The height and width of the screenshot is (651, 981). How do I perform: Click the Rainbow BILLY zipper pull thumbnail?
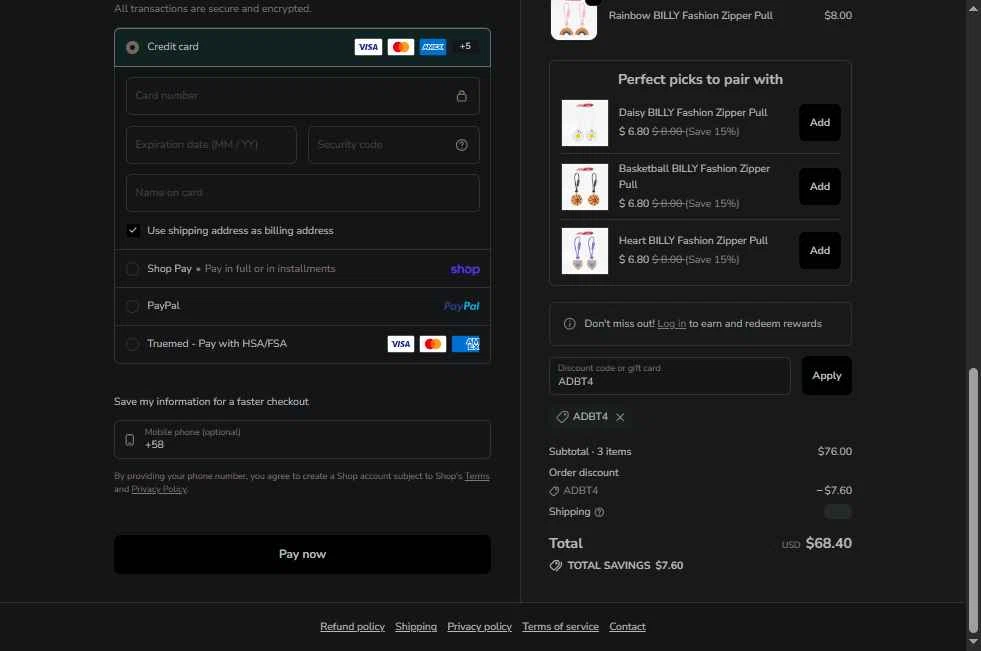coord(574,19)
